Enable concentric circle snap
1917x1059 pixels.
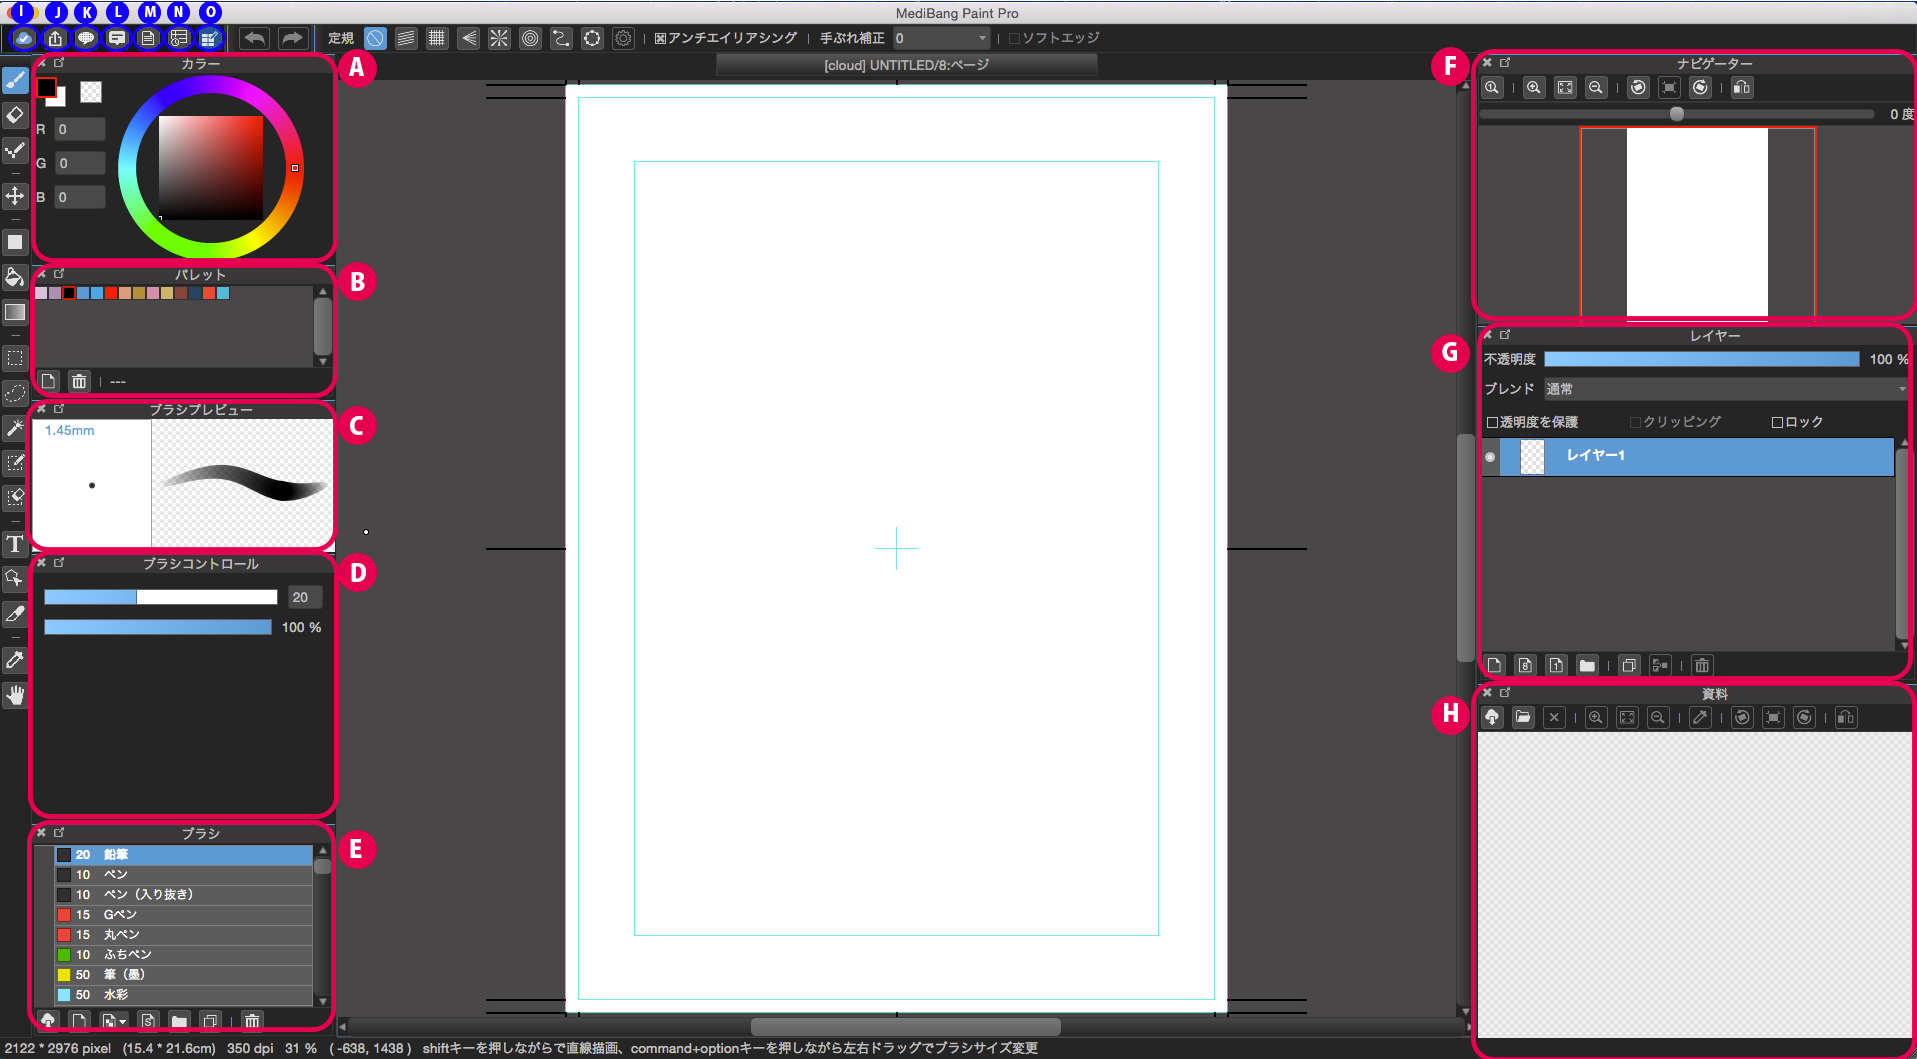pyautogui.click(x=530, y=38)
